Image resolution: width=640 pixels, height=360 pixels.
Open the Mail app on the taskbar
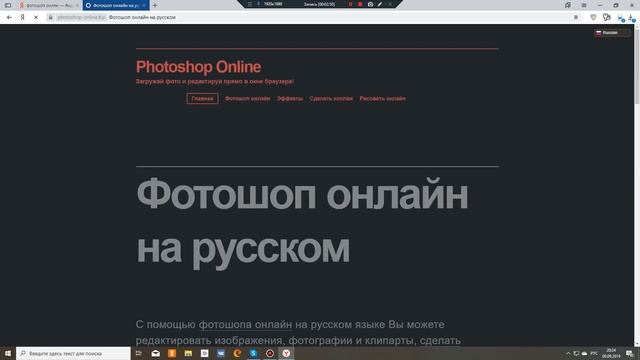(x=156, y=353)
